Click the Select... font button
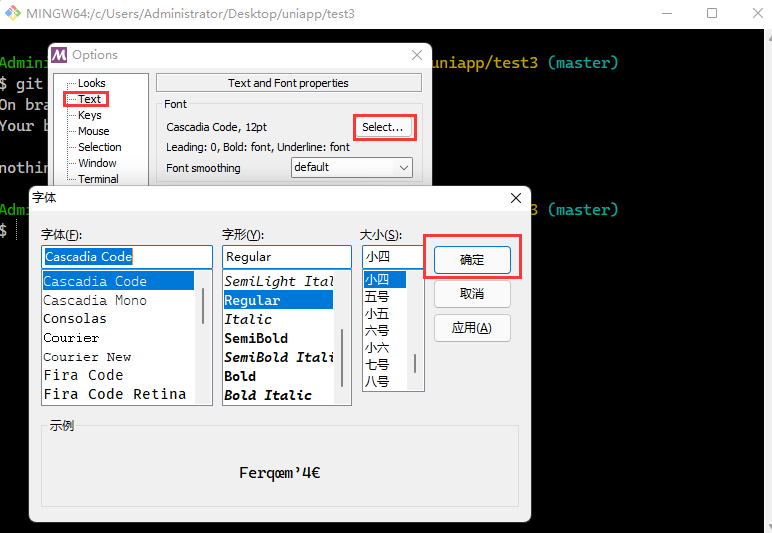This screenshot has width=772, height=533. (383, 127)
